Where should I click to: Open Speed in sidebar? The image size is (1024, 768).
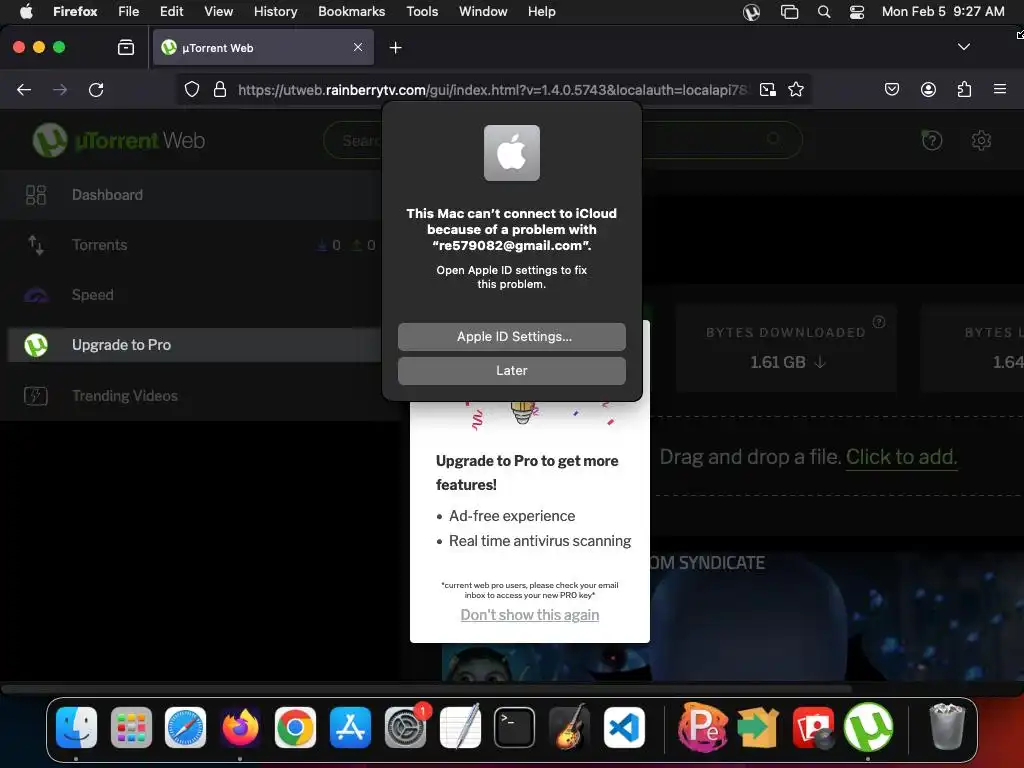pyautogui.click(x=93, y=295)
